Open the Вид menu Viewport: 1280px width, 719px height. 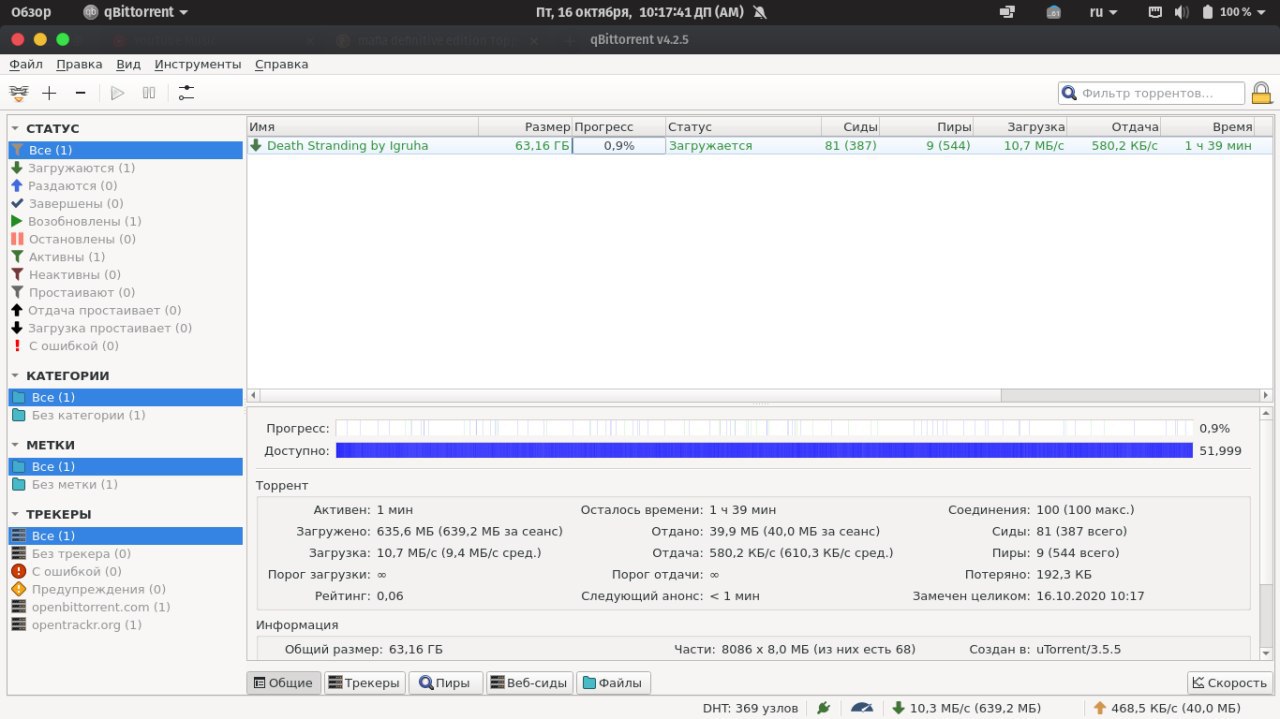[x=128, y=64]
